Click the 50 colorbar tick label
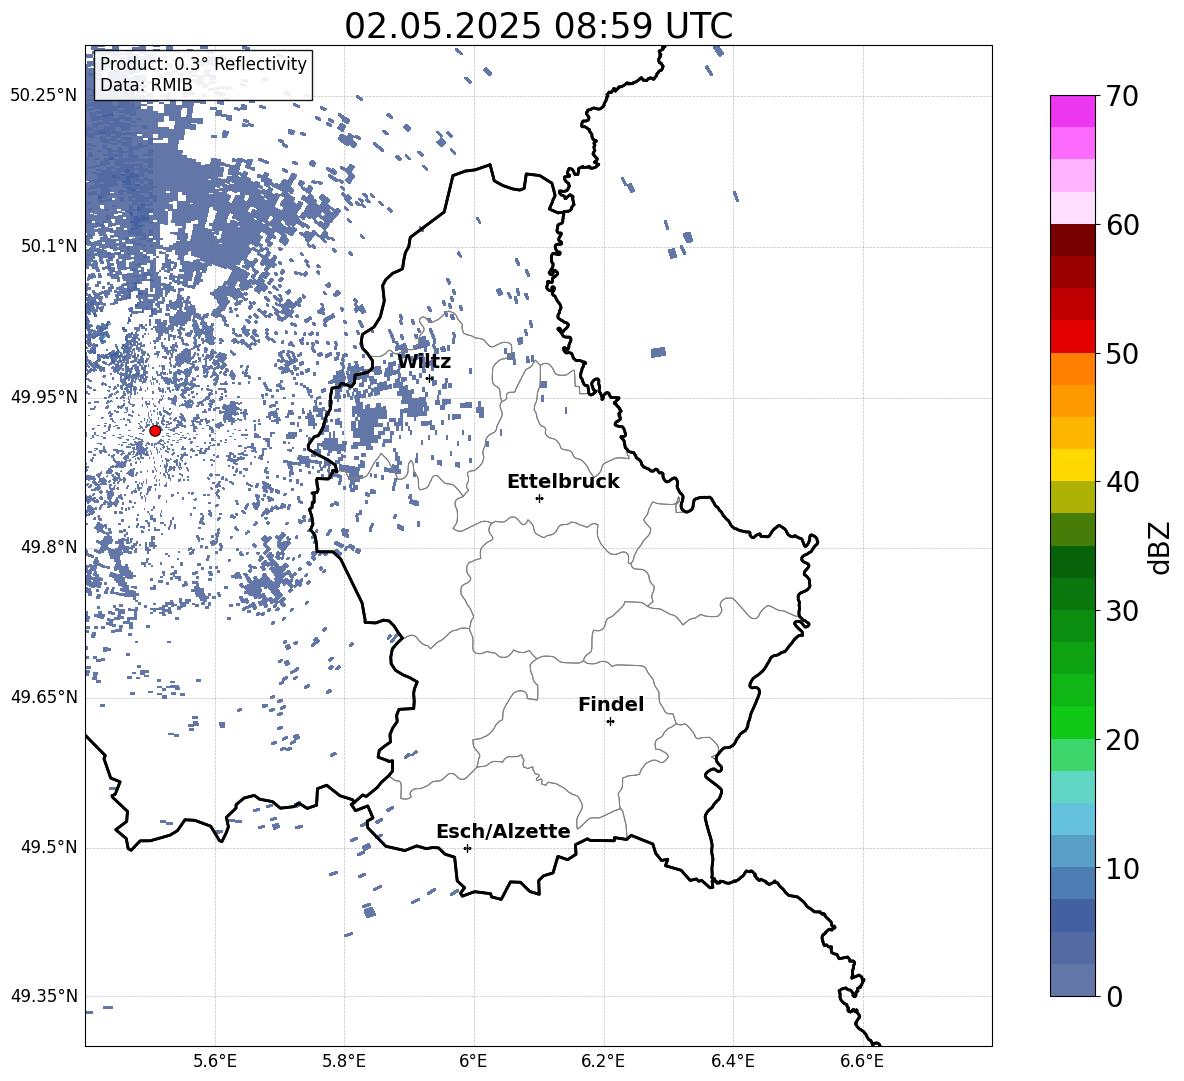This screenshot has width=1184, height=1081. point(1122,353)
